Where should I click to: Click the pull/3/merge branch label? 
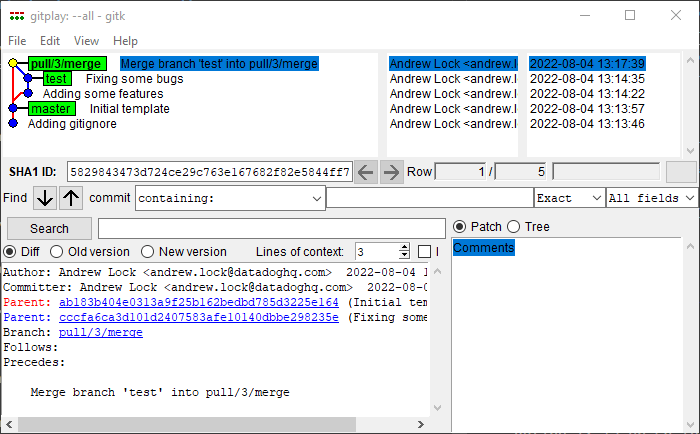(67, 63)
